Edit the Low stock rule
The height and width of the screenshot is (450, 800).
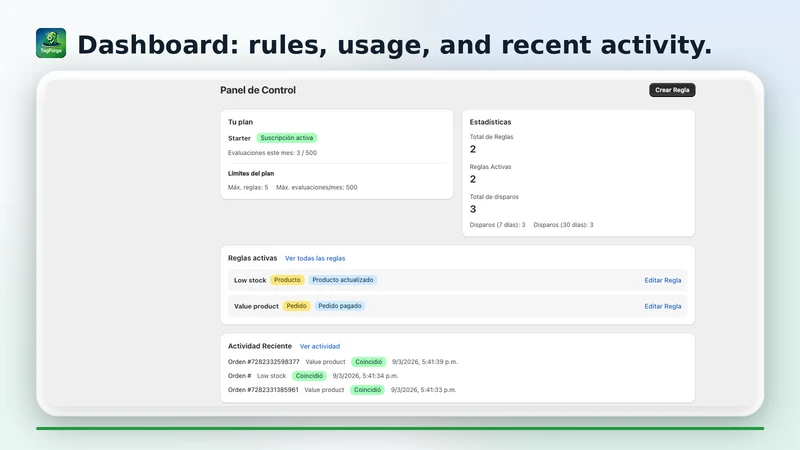[x=662, y=280]
